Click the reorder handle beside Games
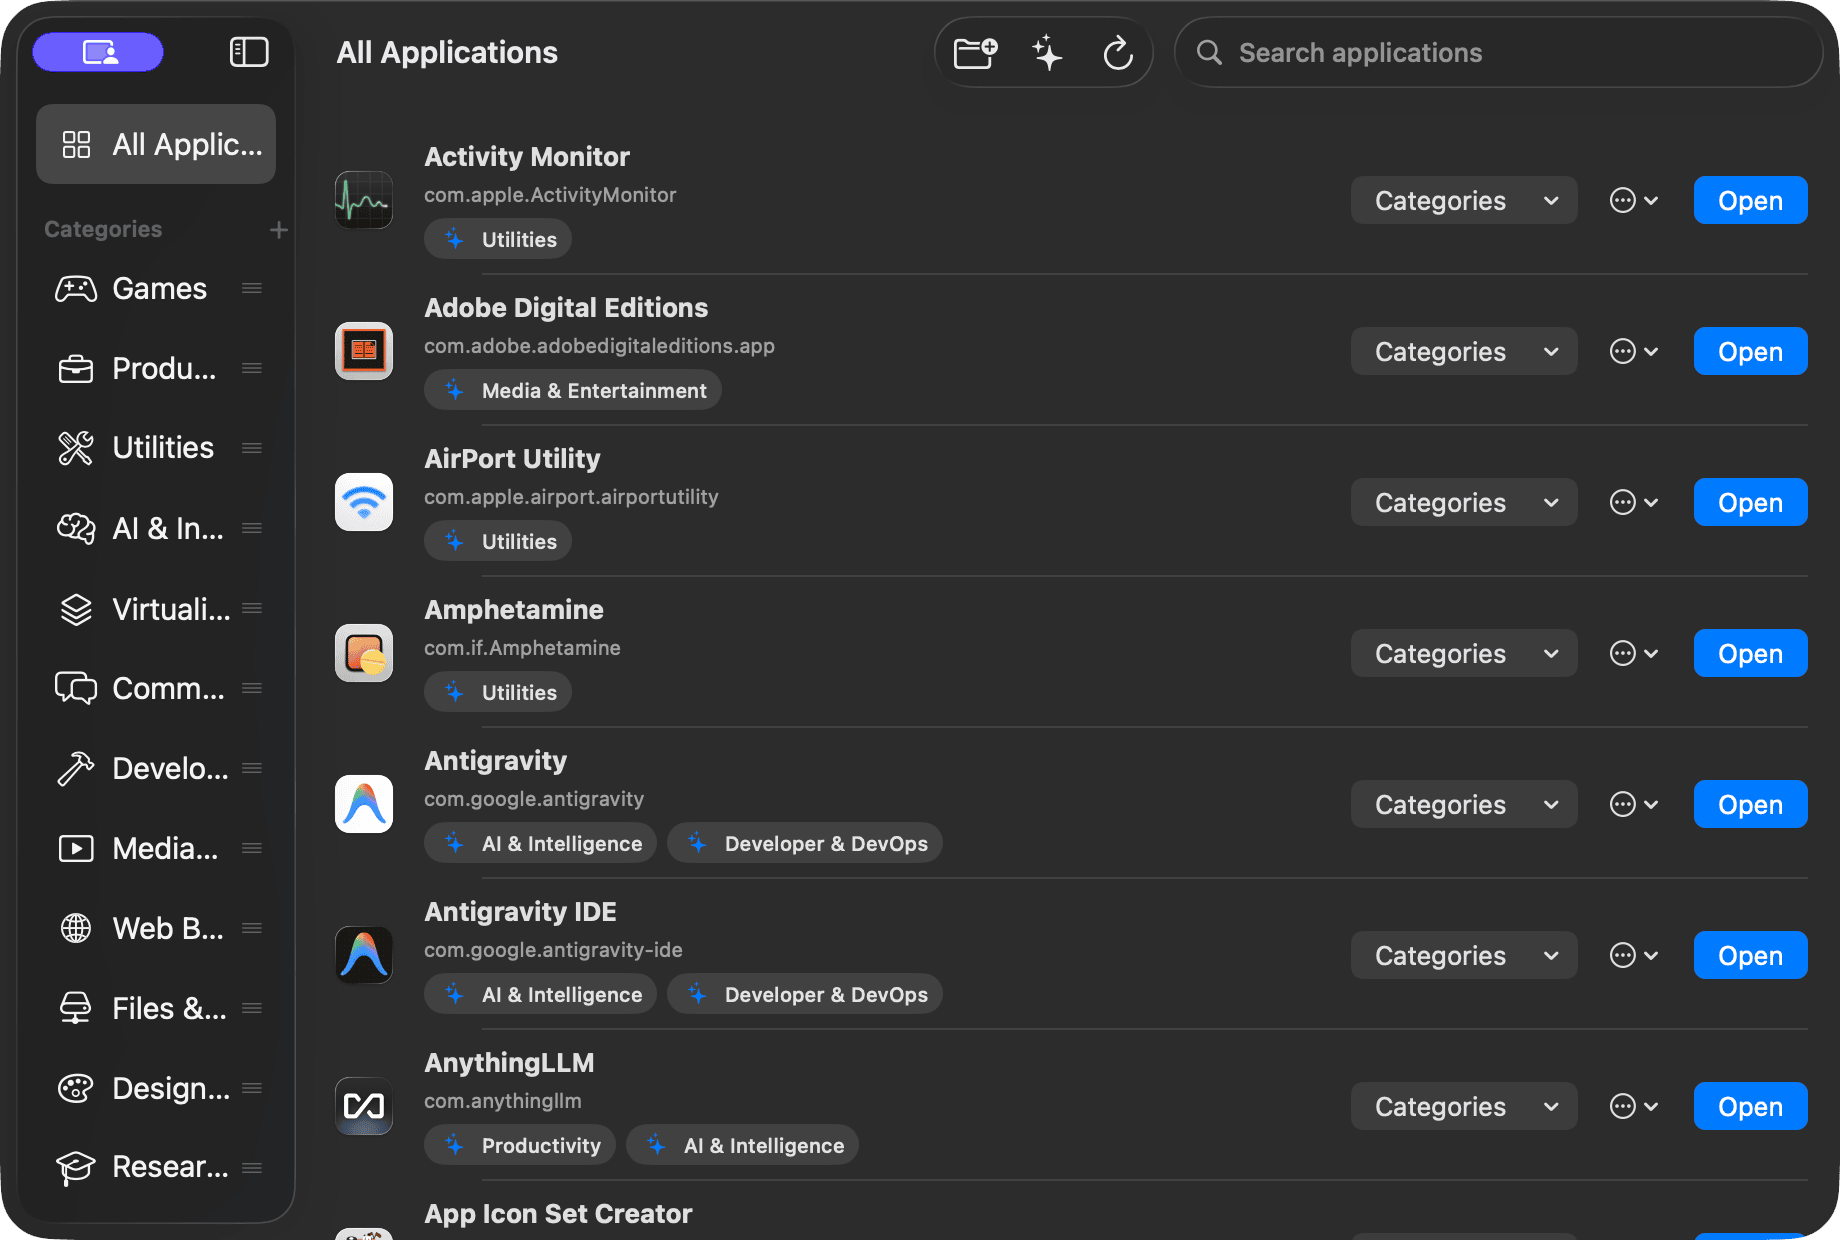Image resolution: width=1840 pixels, height=1240 pixels. (252, 288)
